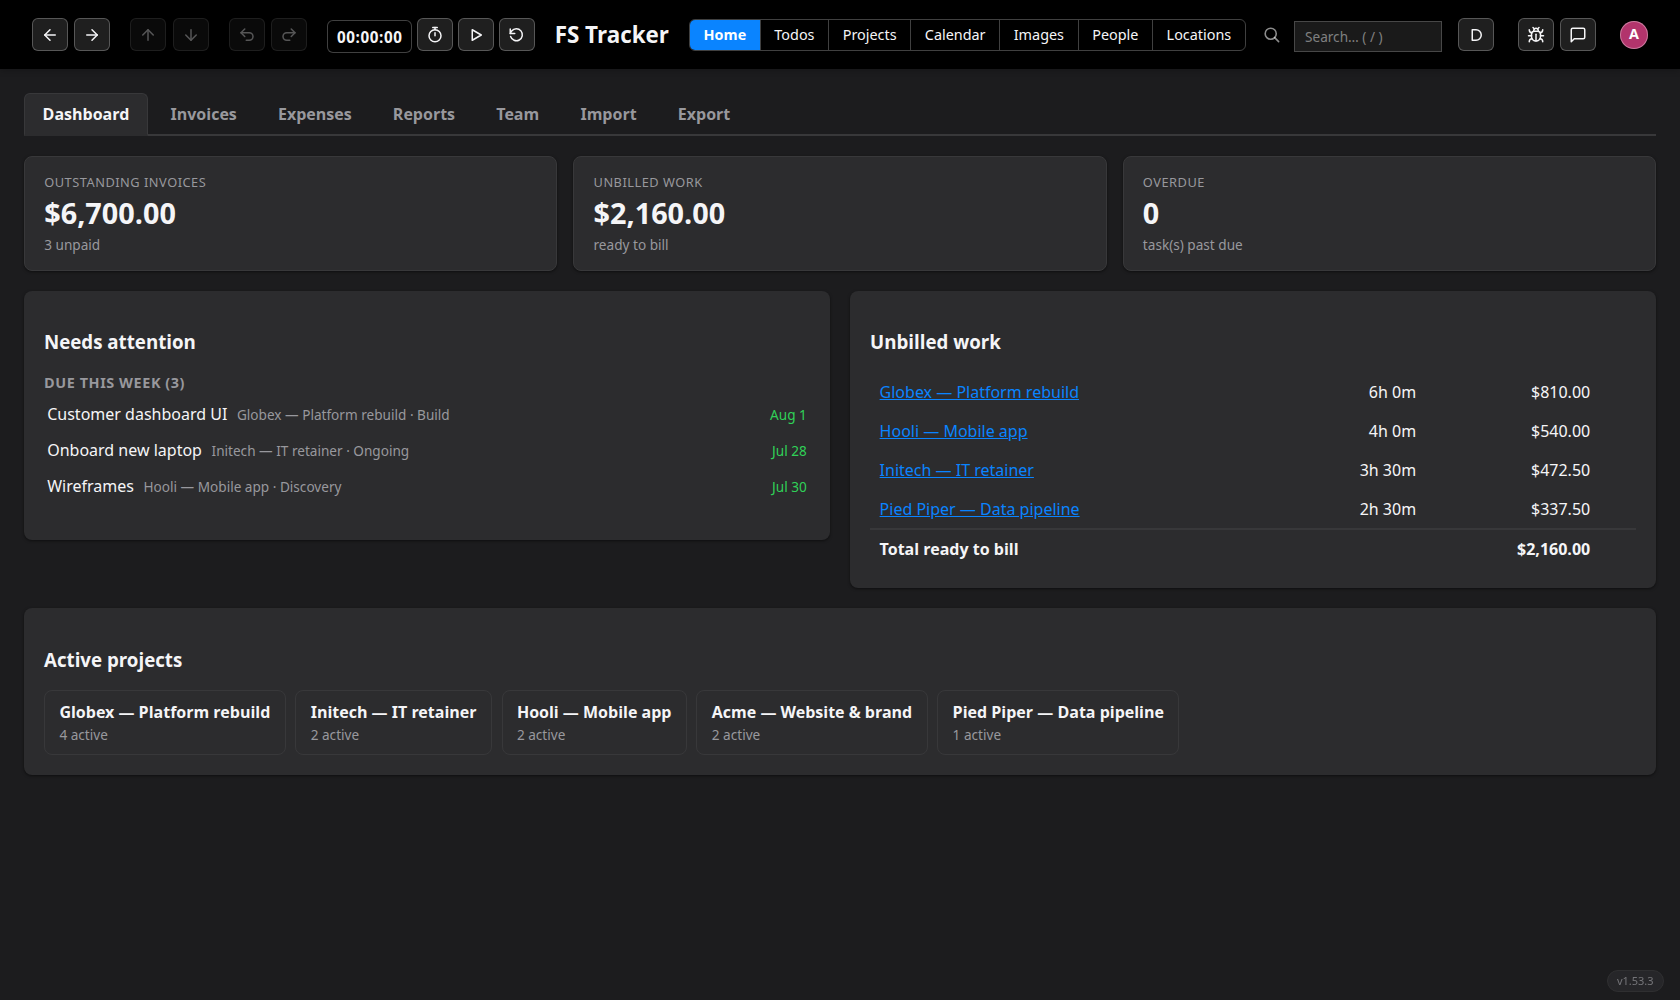
Task: Select the Dashboard tab
Action: [86, 114]
